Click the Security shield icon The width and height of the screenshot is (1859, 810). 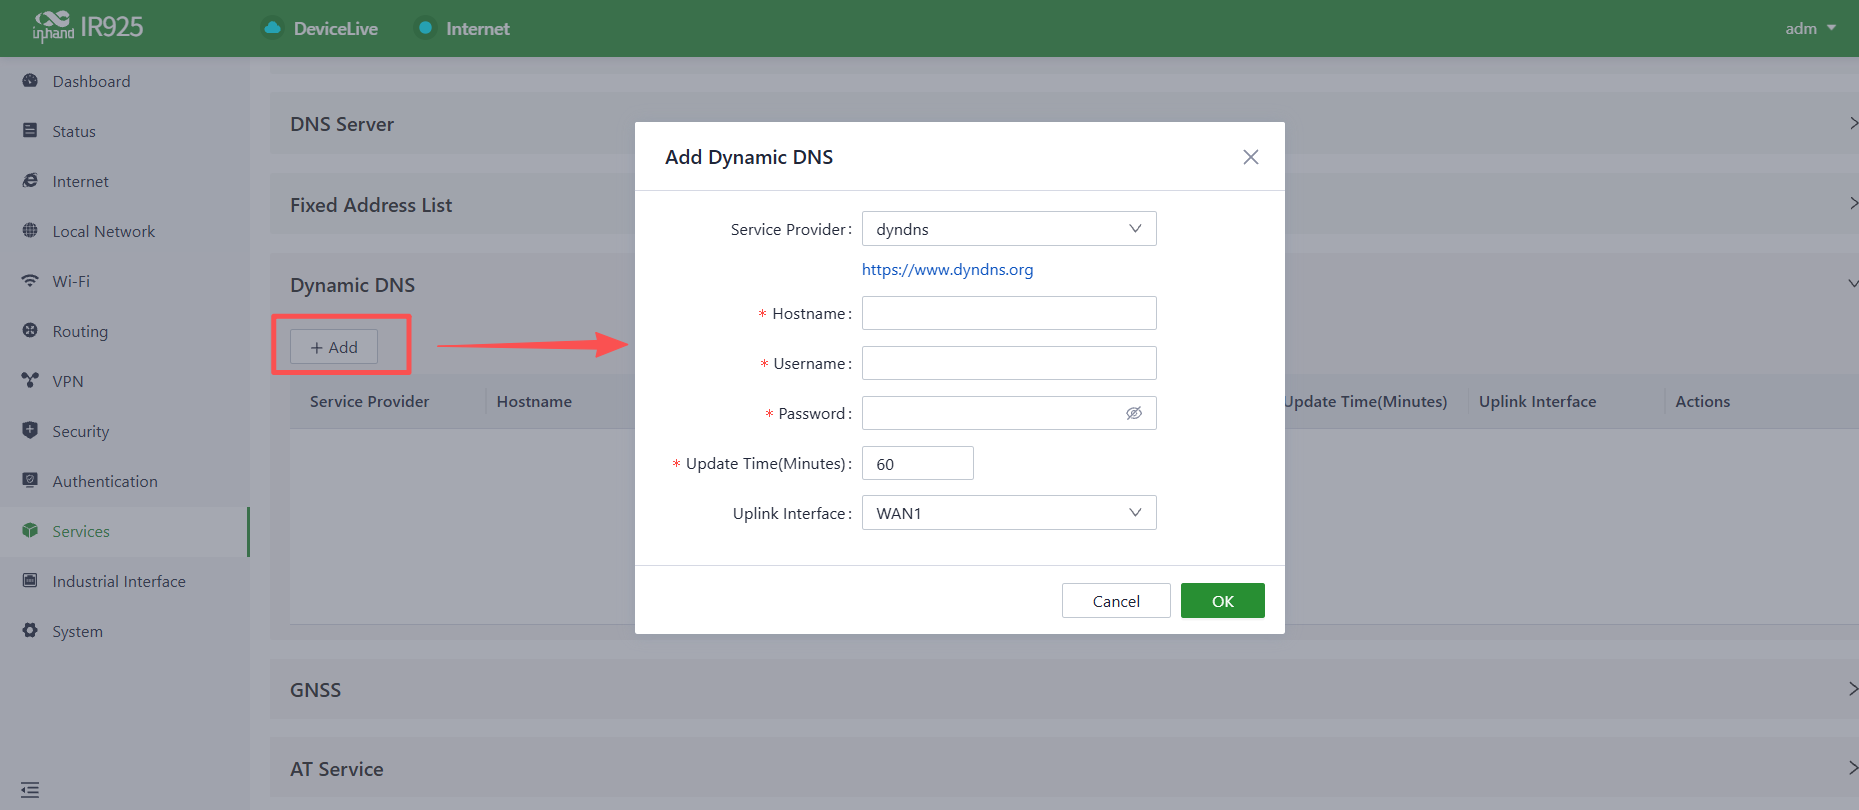[30, 430]
